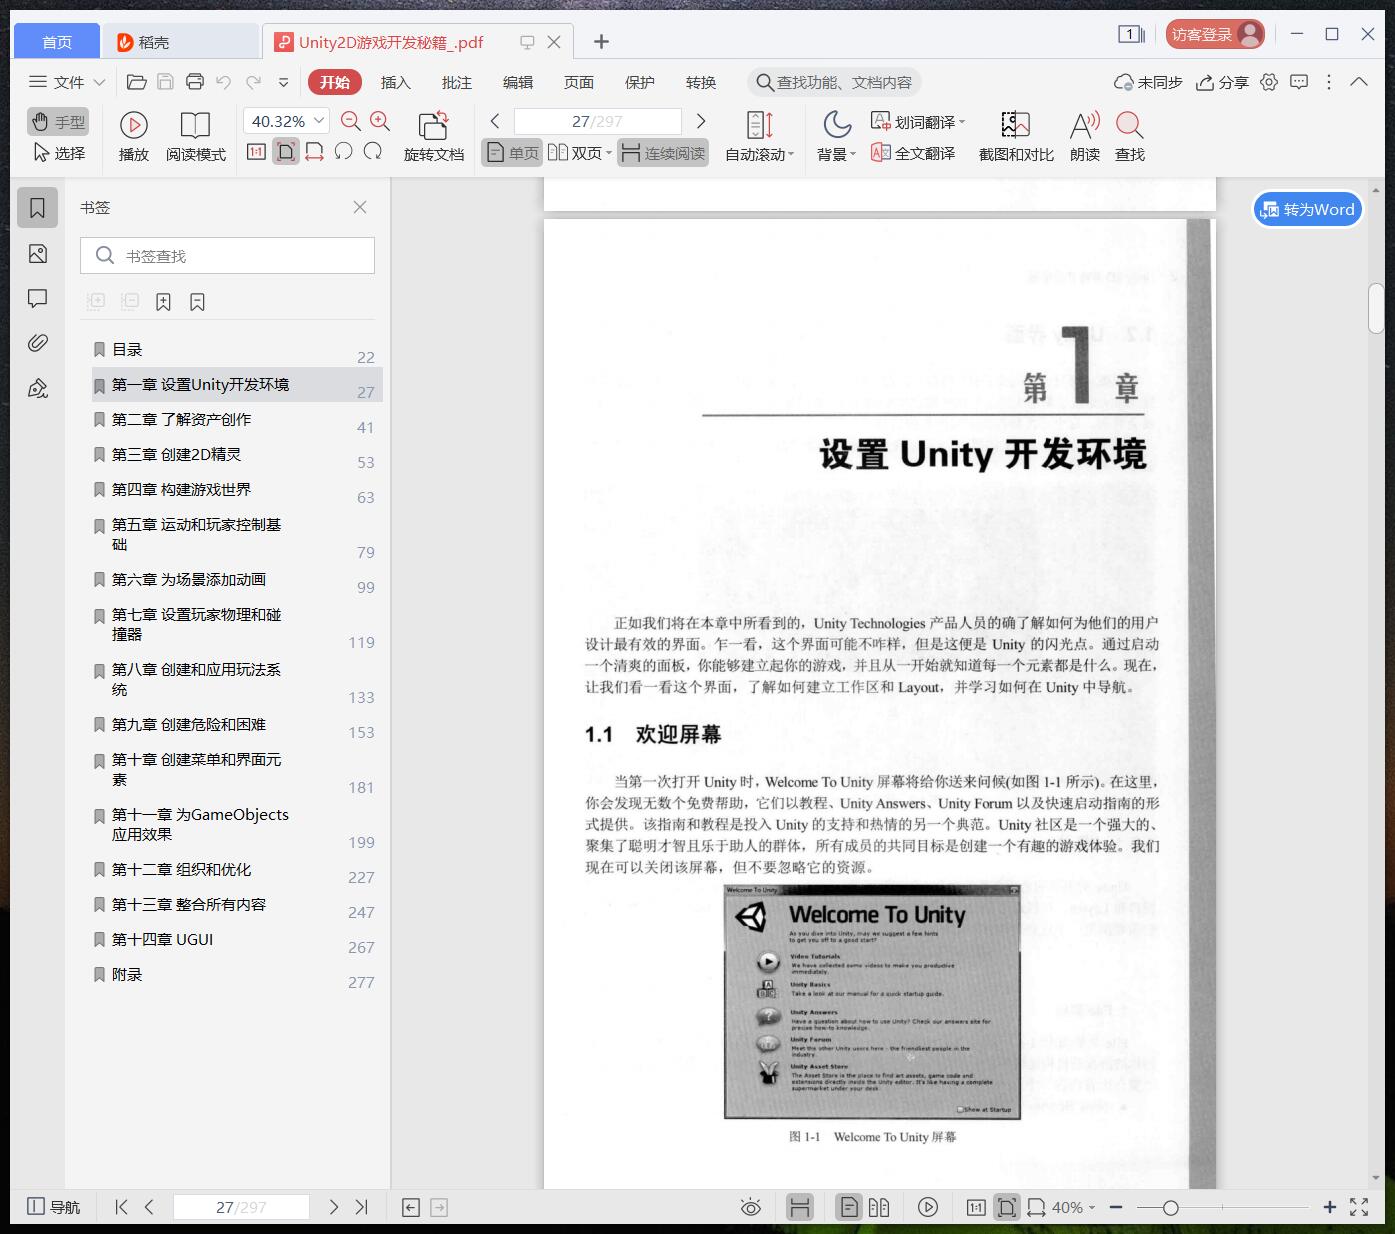Open the thumbnails panel icon in sidebar
The width and height of the screenshot is (1395, 1234).
point(38,254)
